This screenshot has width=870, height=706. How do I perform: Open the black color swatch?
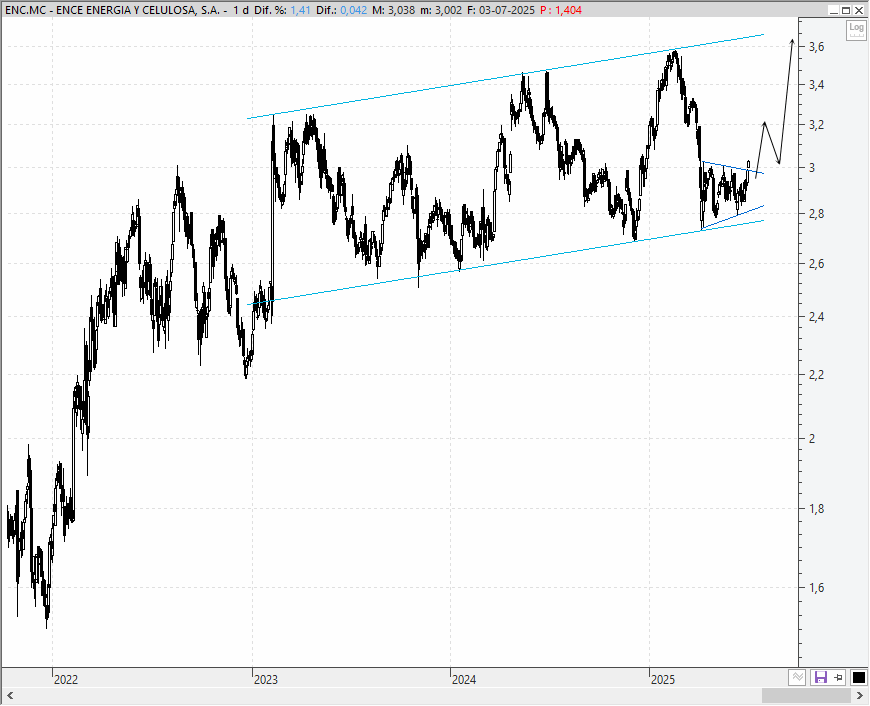coord(858,678)
